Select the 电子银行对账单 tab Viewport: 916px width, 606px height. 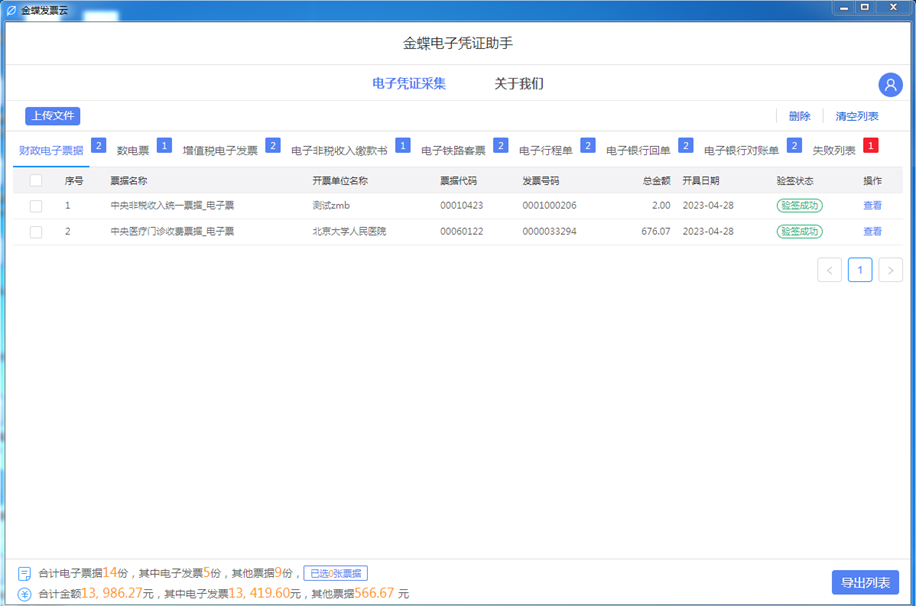[741, 151]
